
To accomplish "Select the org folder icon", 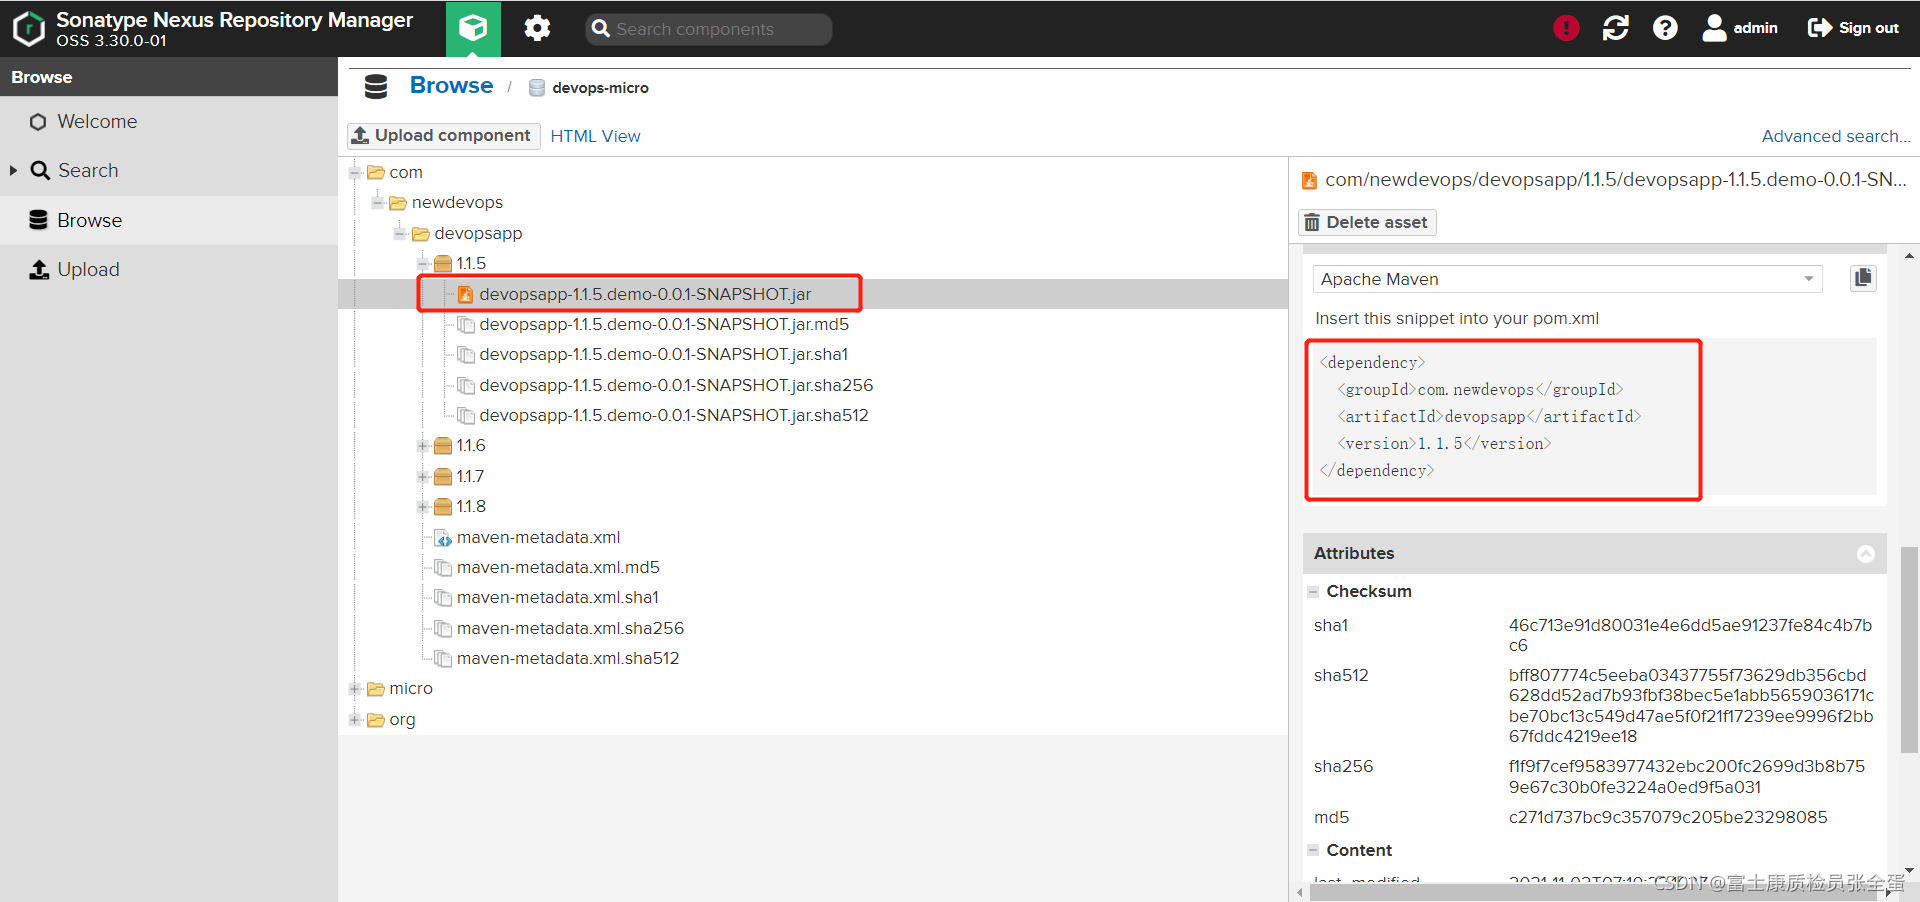I will (x=376, y=719).
